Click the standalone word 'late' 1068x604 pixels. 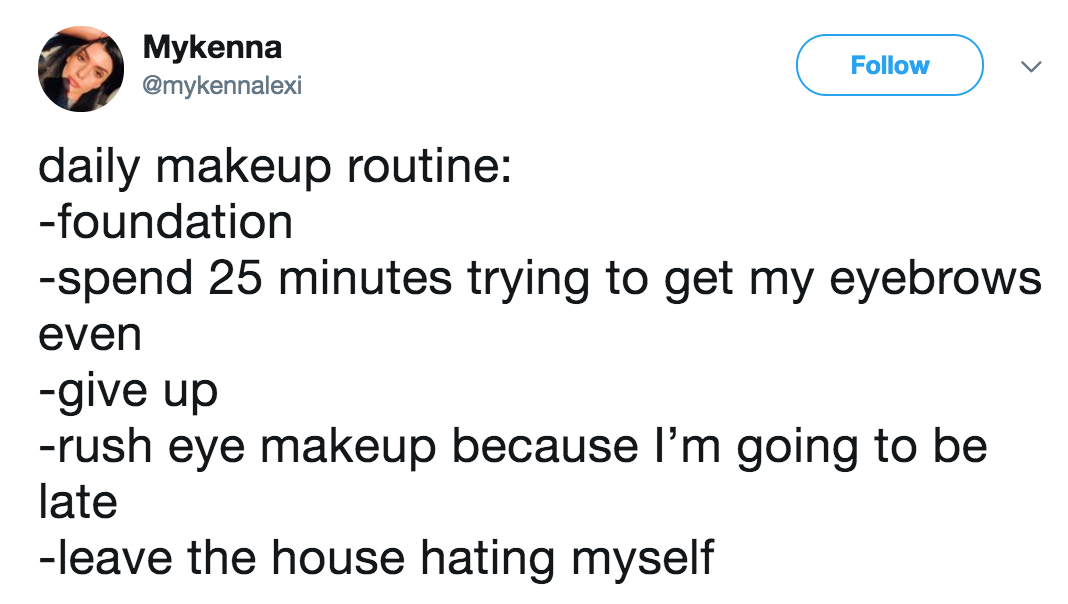coord(78,503)
